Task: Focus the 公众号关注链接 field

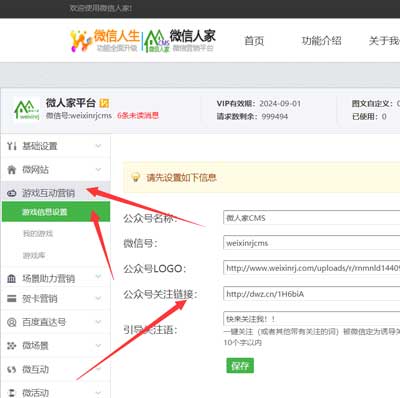Action: 312,294
